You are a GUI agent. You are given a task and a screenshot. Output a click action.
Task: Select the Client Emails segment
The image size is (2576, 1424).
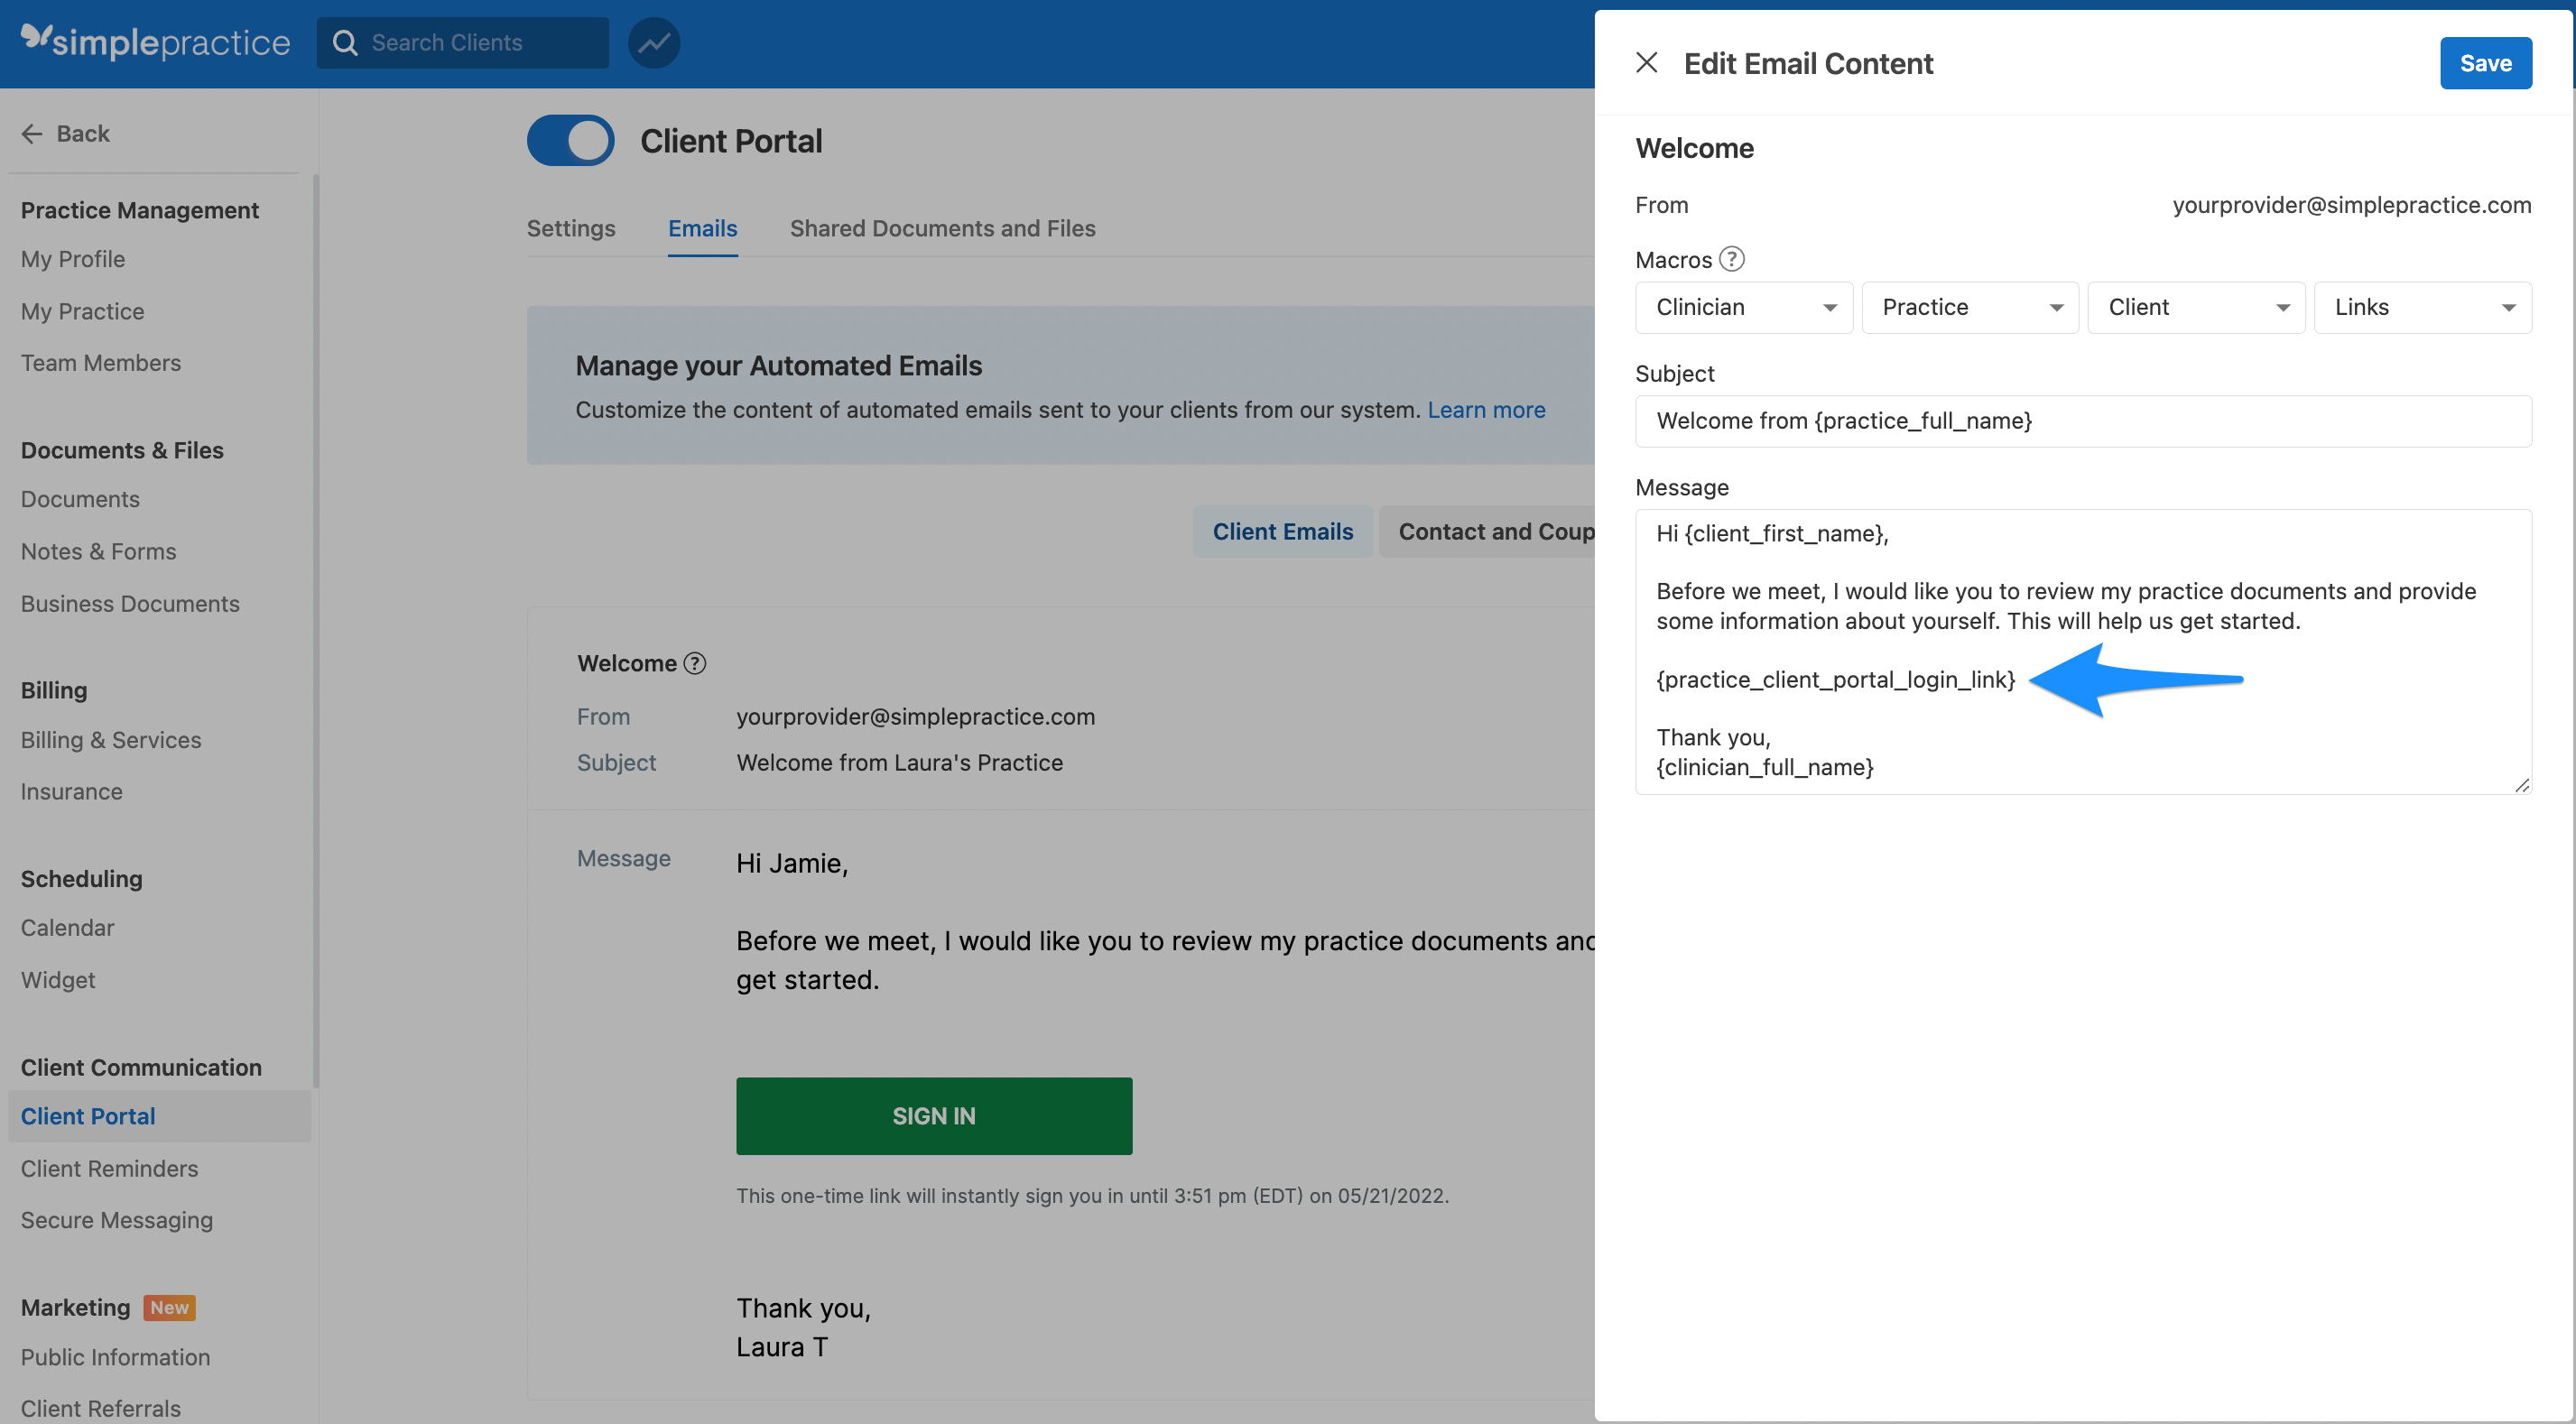click(1283, 531)
